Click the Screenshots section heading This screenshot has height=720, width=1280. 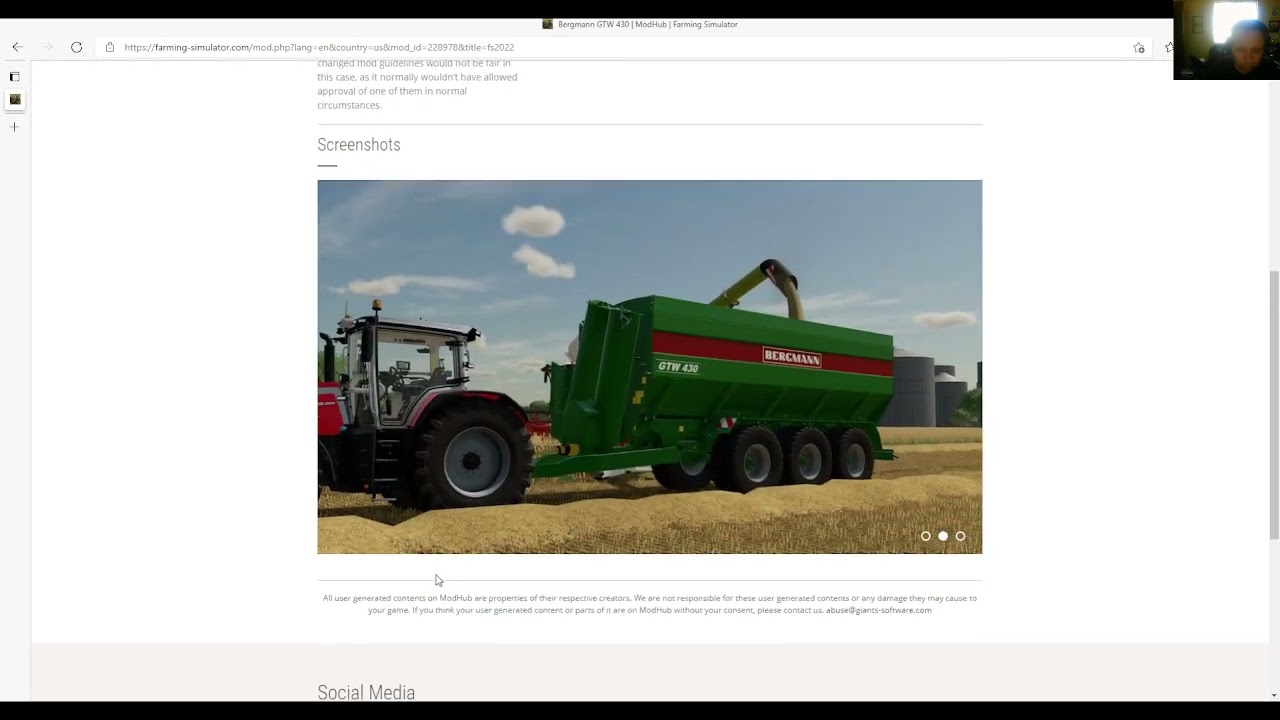coord(359,145)
